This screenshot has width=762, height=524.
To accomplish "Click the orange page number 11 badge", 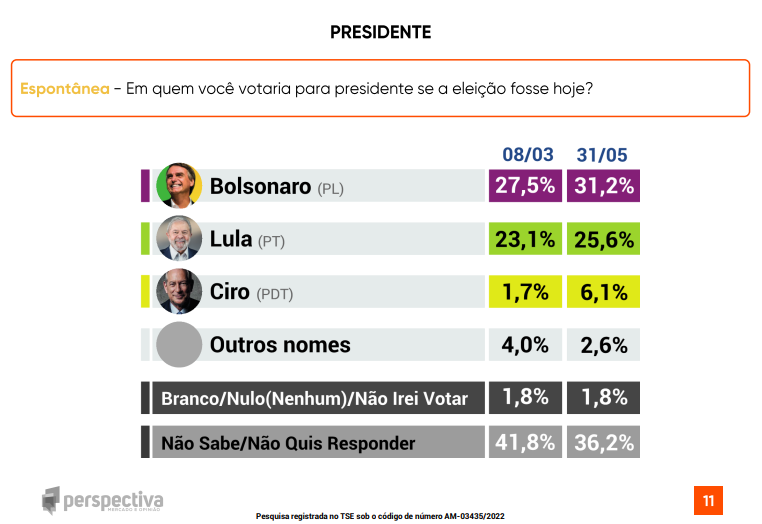I will coord(708,500).
